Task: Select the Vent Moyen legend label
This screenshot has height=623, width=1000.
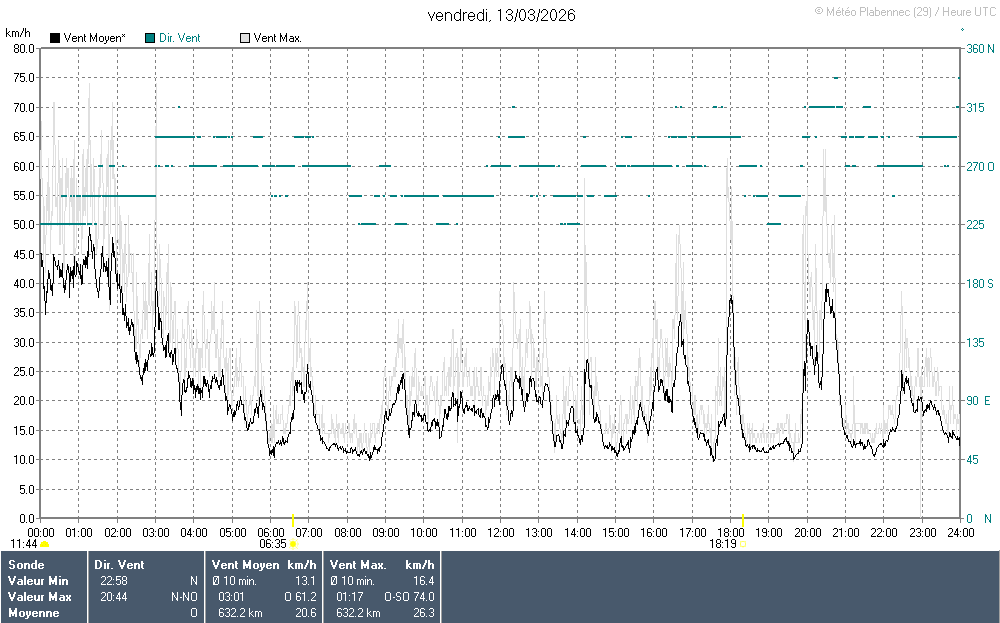Action: coord(95,38)
